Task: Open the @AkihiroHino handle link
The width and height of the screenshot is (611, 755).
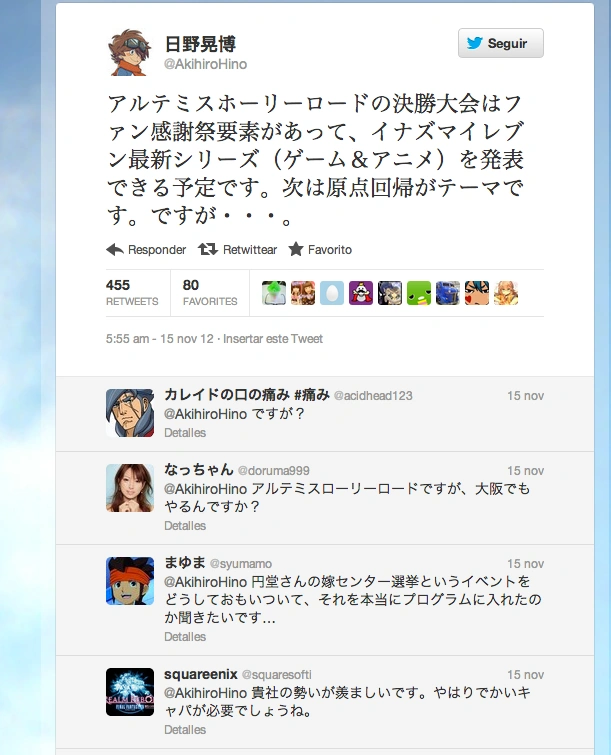Action: point(206,64)
